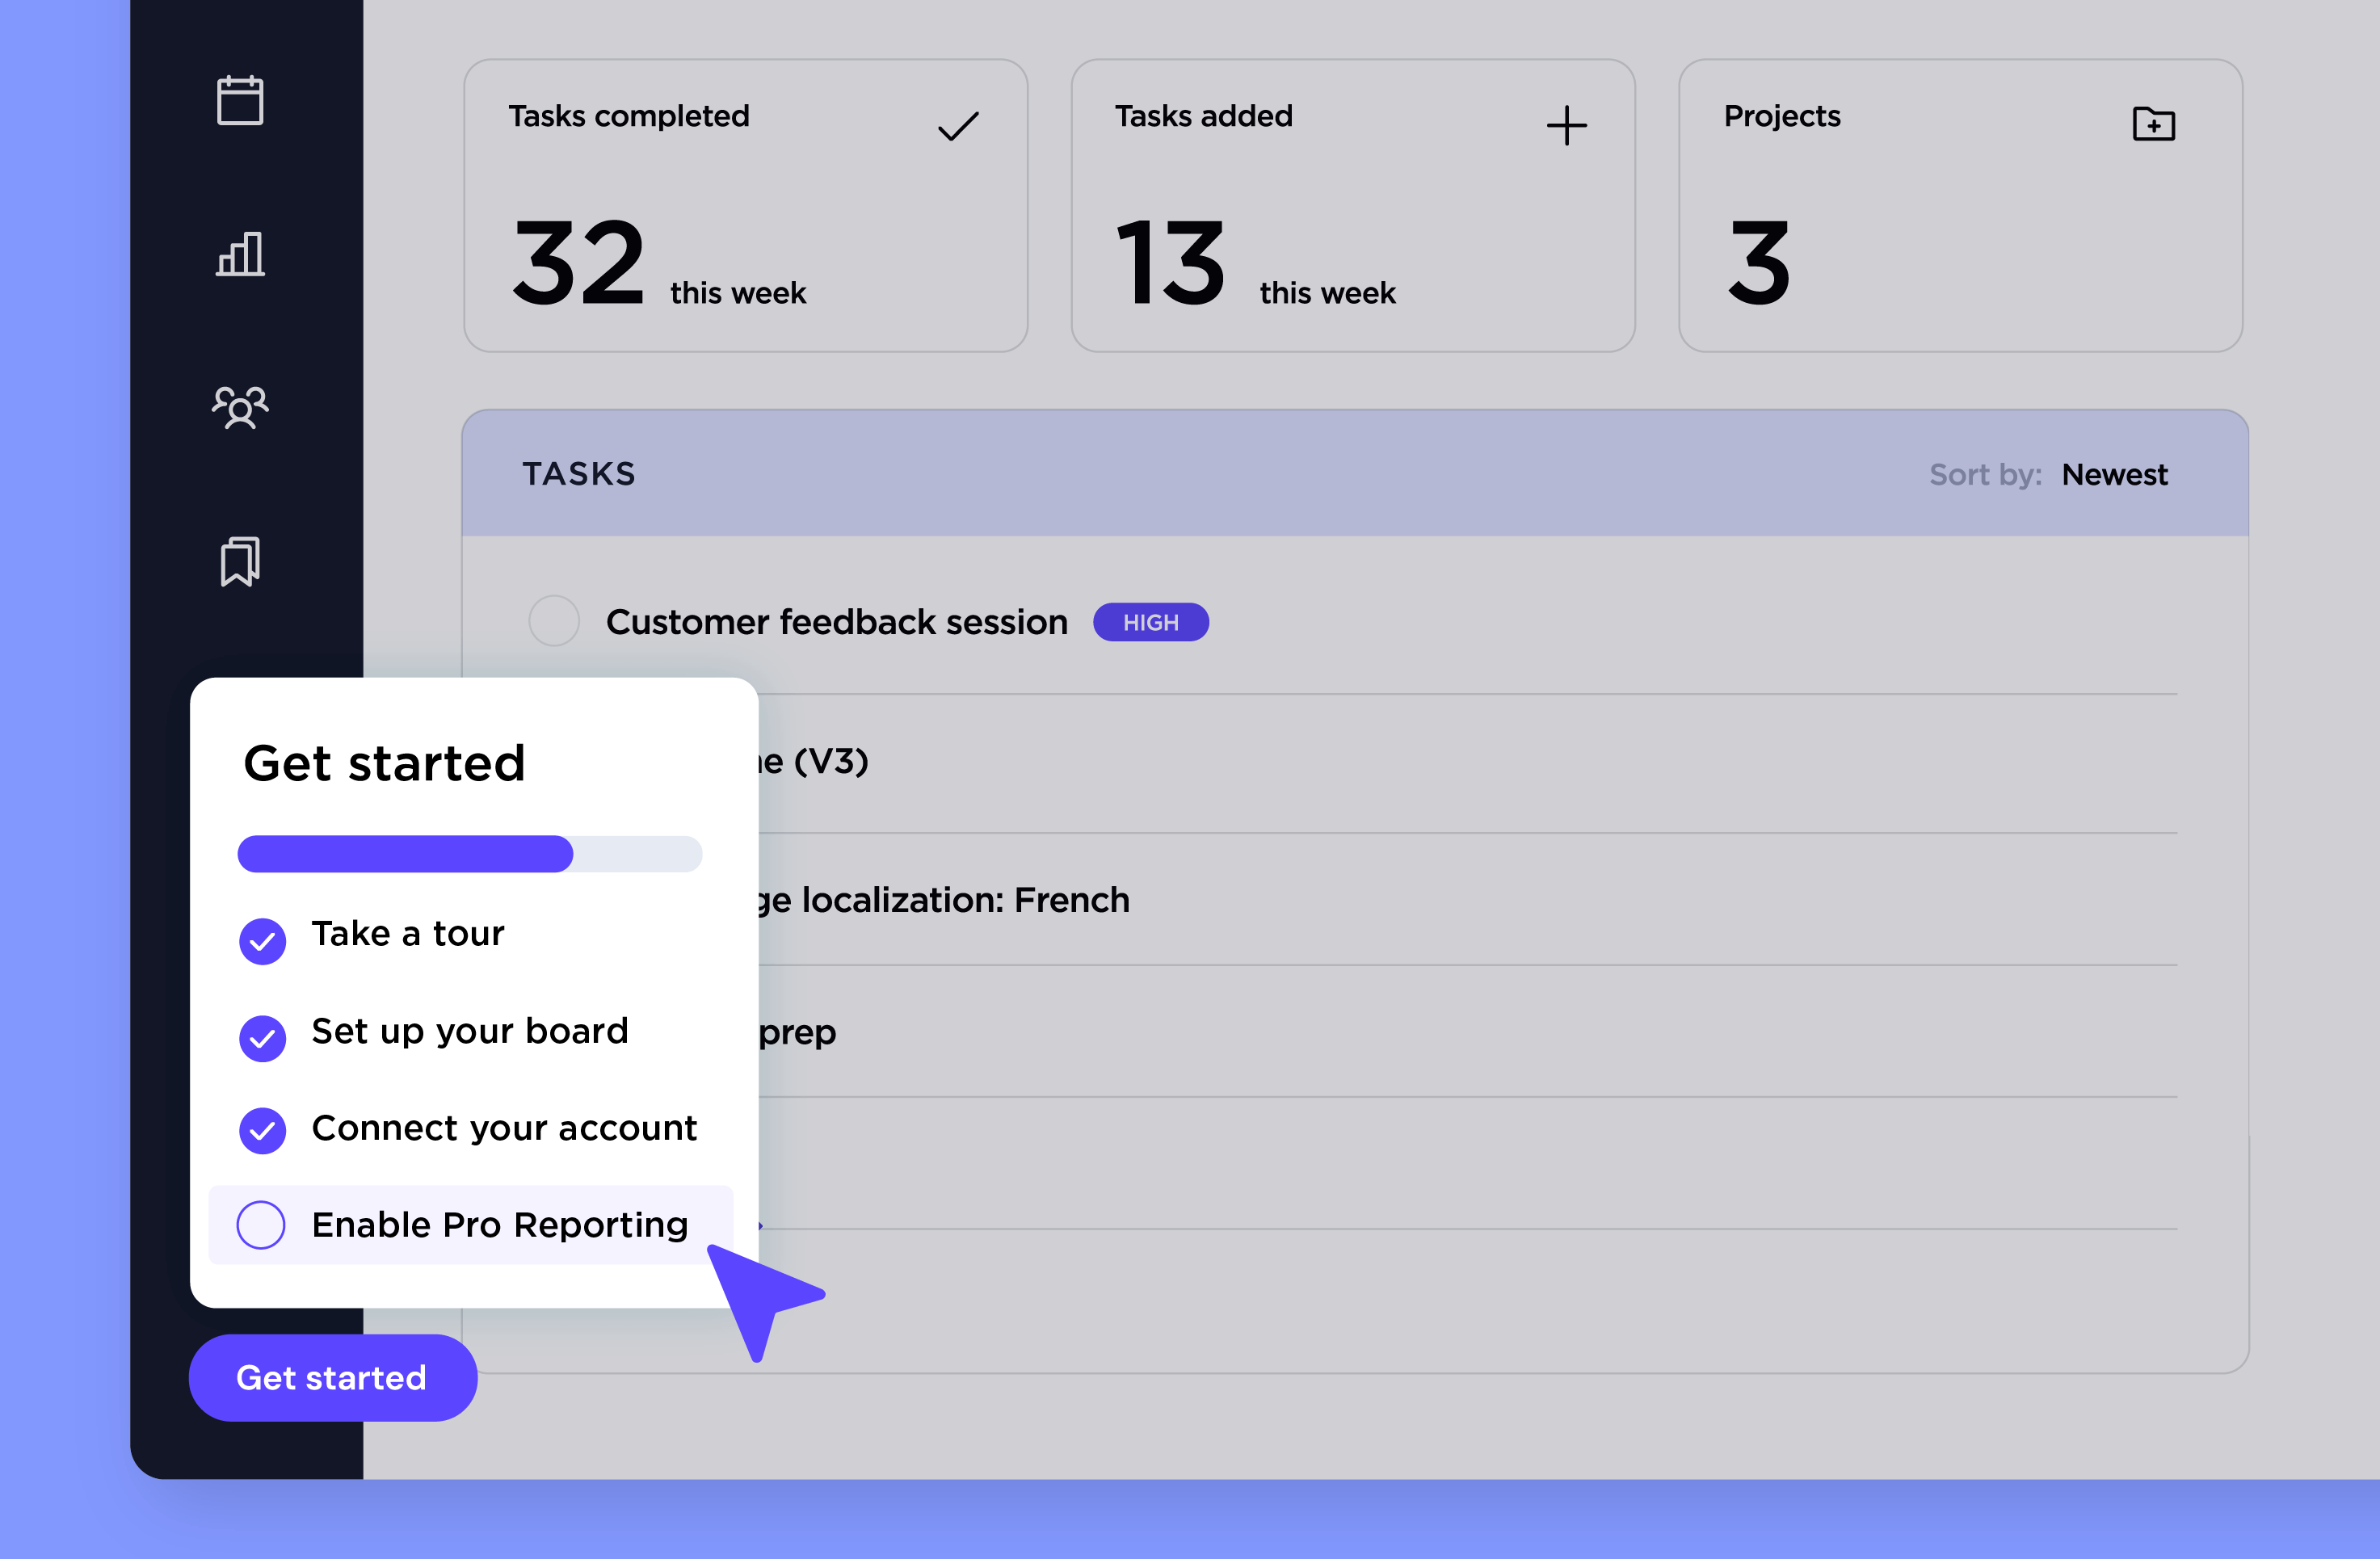2380x1559 pixels.
Task: Toggle the Enable Pro Reporting circle
Action: pos(261,1225)
